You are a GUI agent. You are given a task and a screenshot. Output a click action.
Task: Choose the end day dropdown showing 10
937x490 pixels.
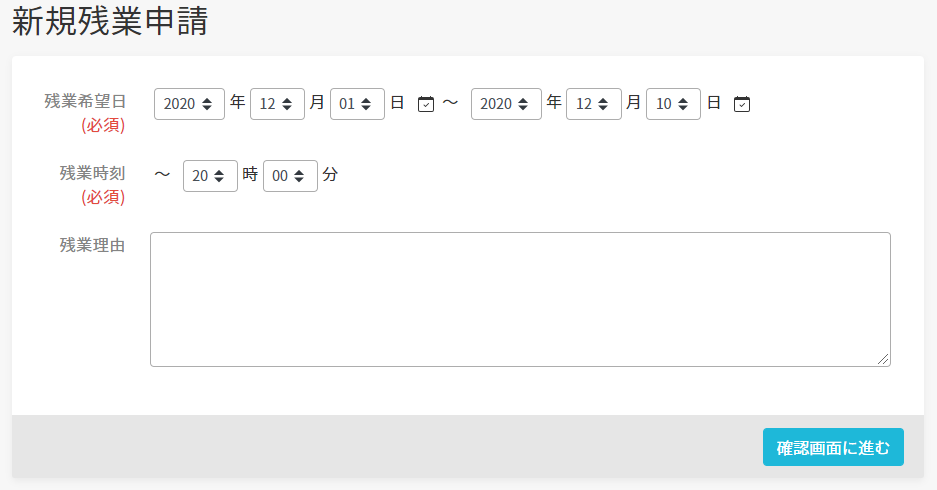click(673, 104)
